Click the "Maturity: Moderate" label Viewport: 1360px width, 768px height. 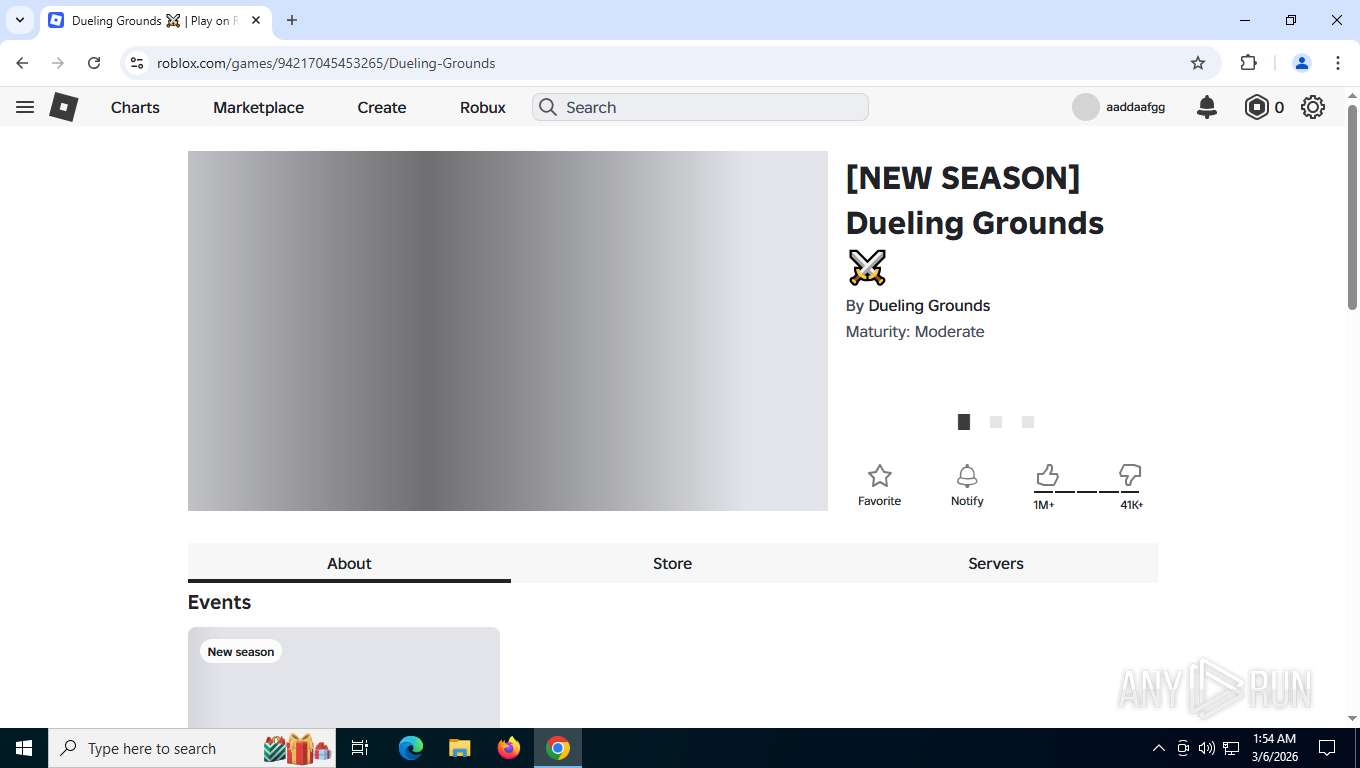tap(915, 332)
